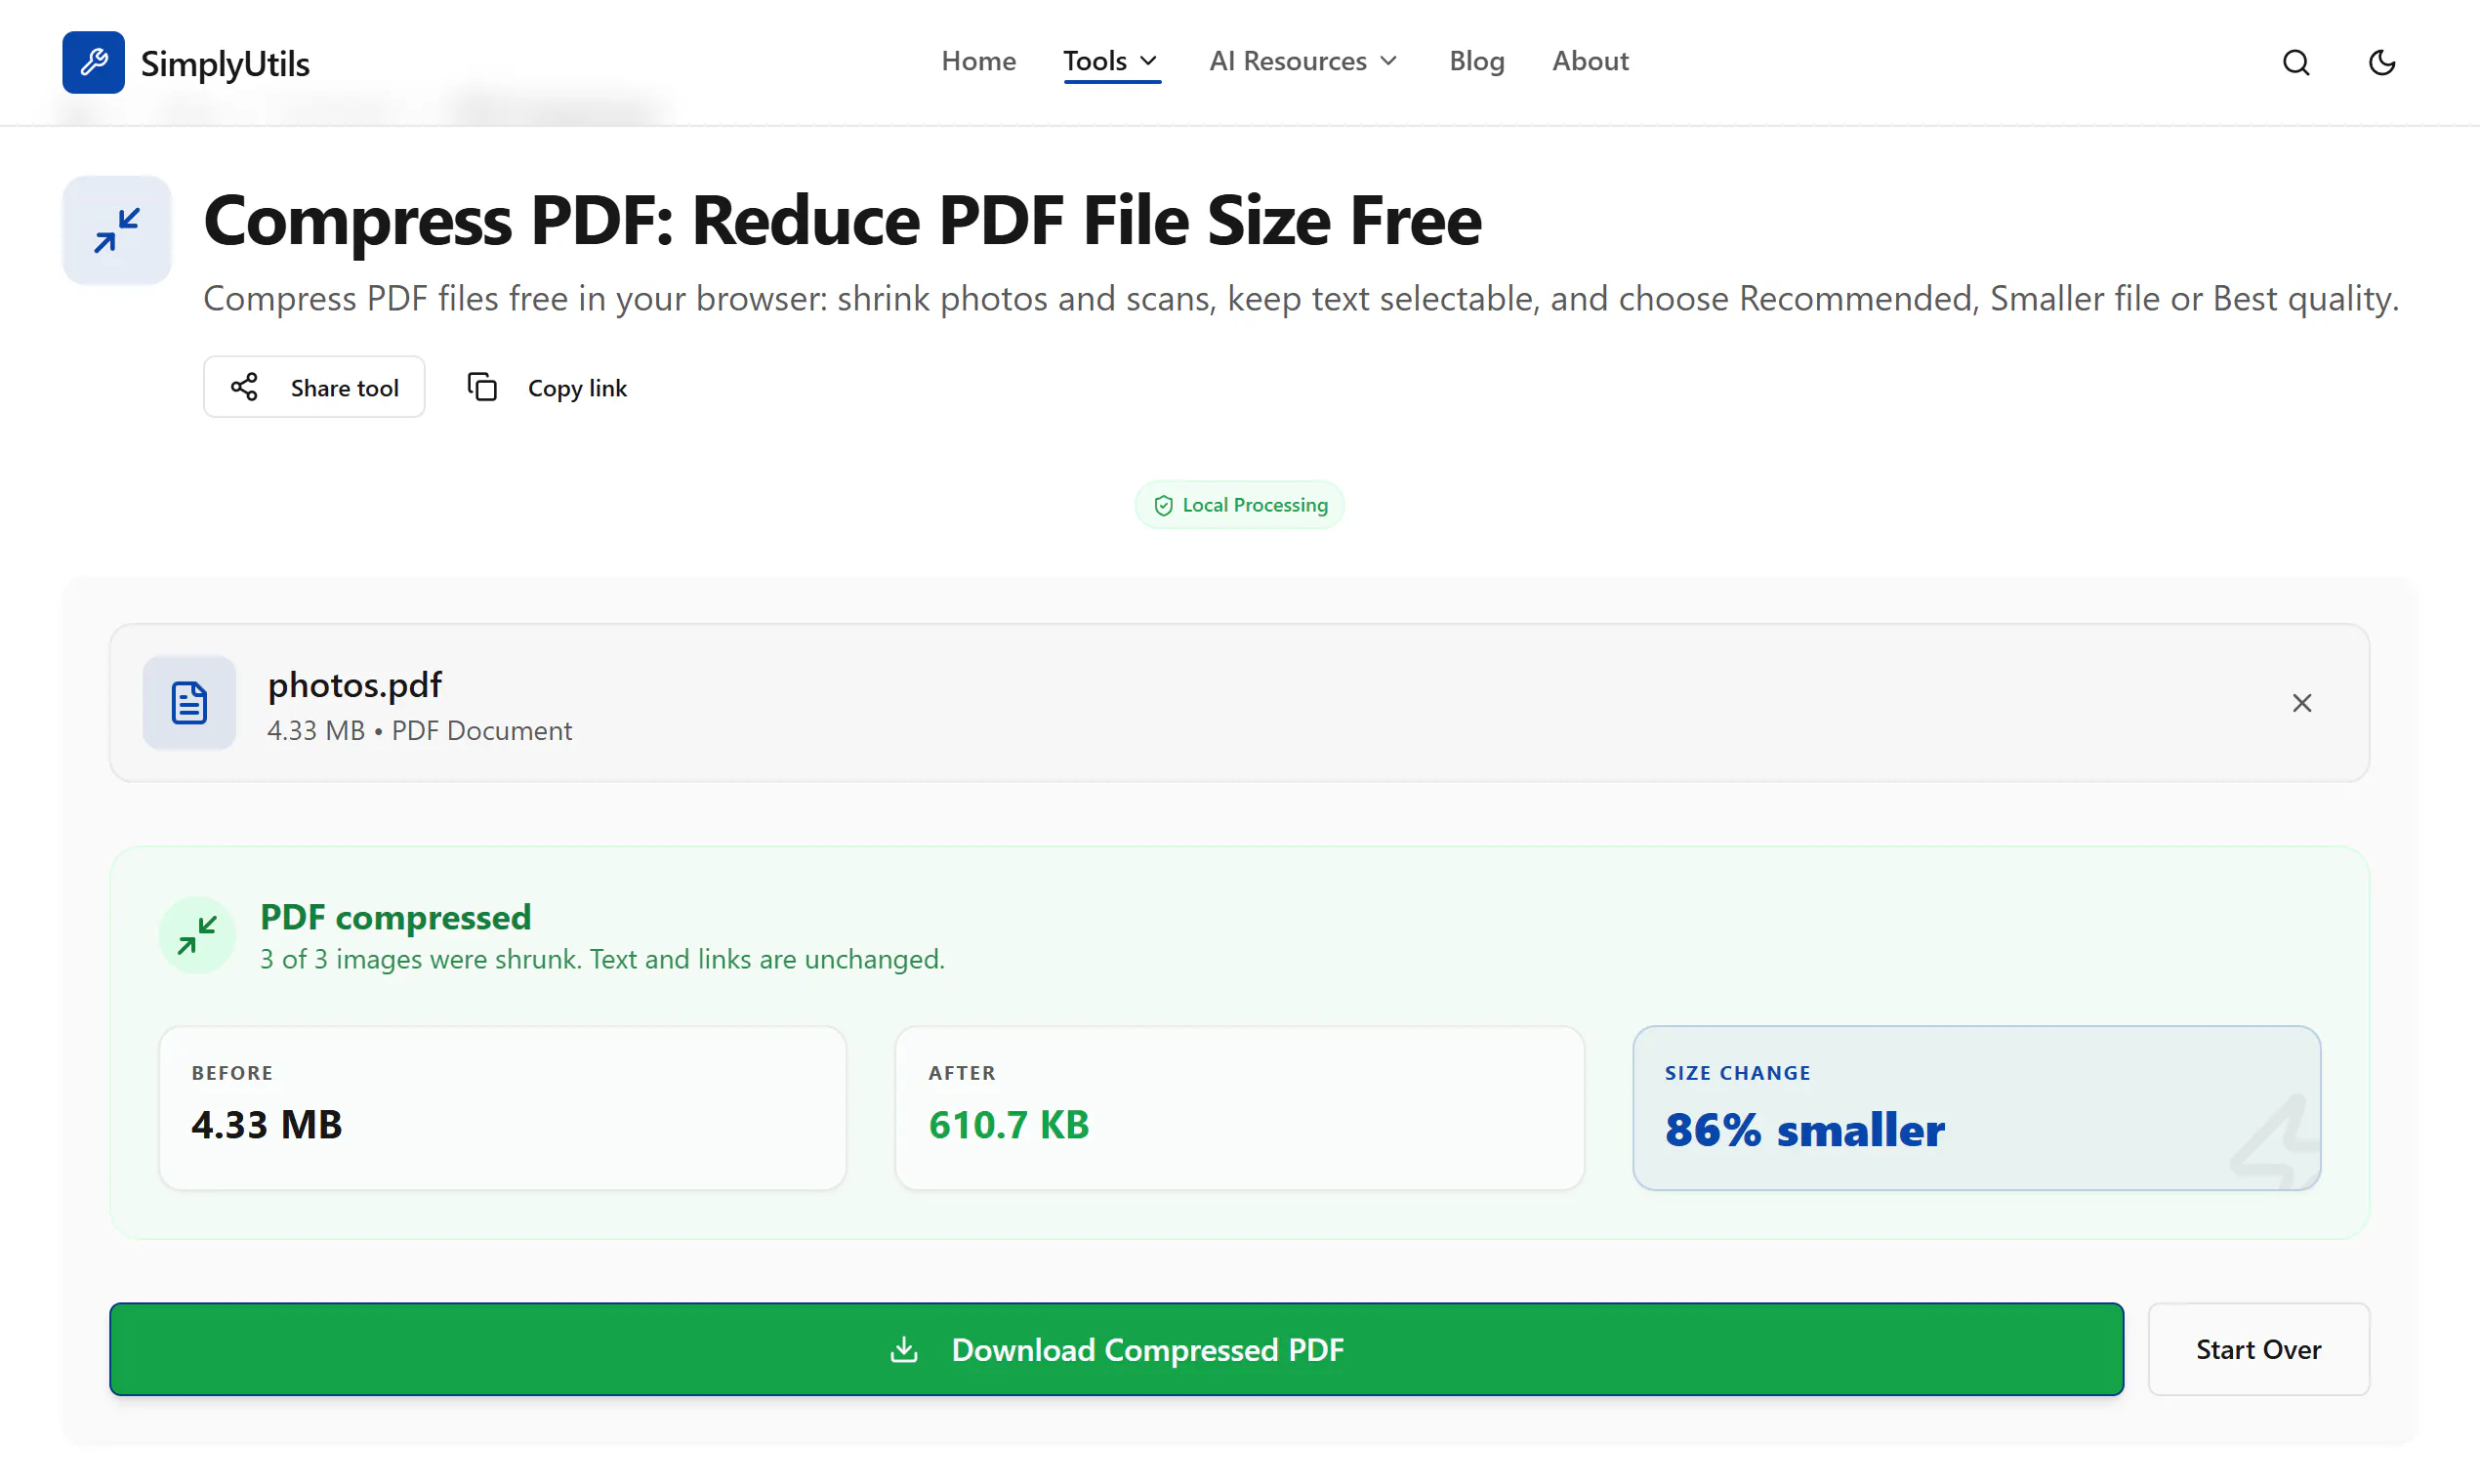This screenshot has height=1484, width=2480.
Task: Click the shield icon in Local Processing badge
Action: 1163,506
